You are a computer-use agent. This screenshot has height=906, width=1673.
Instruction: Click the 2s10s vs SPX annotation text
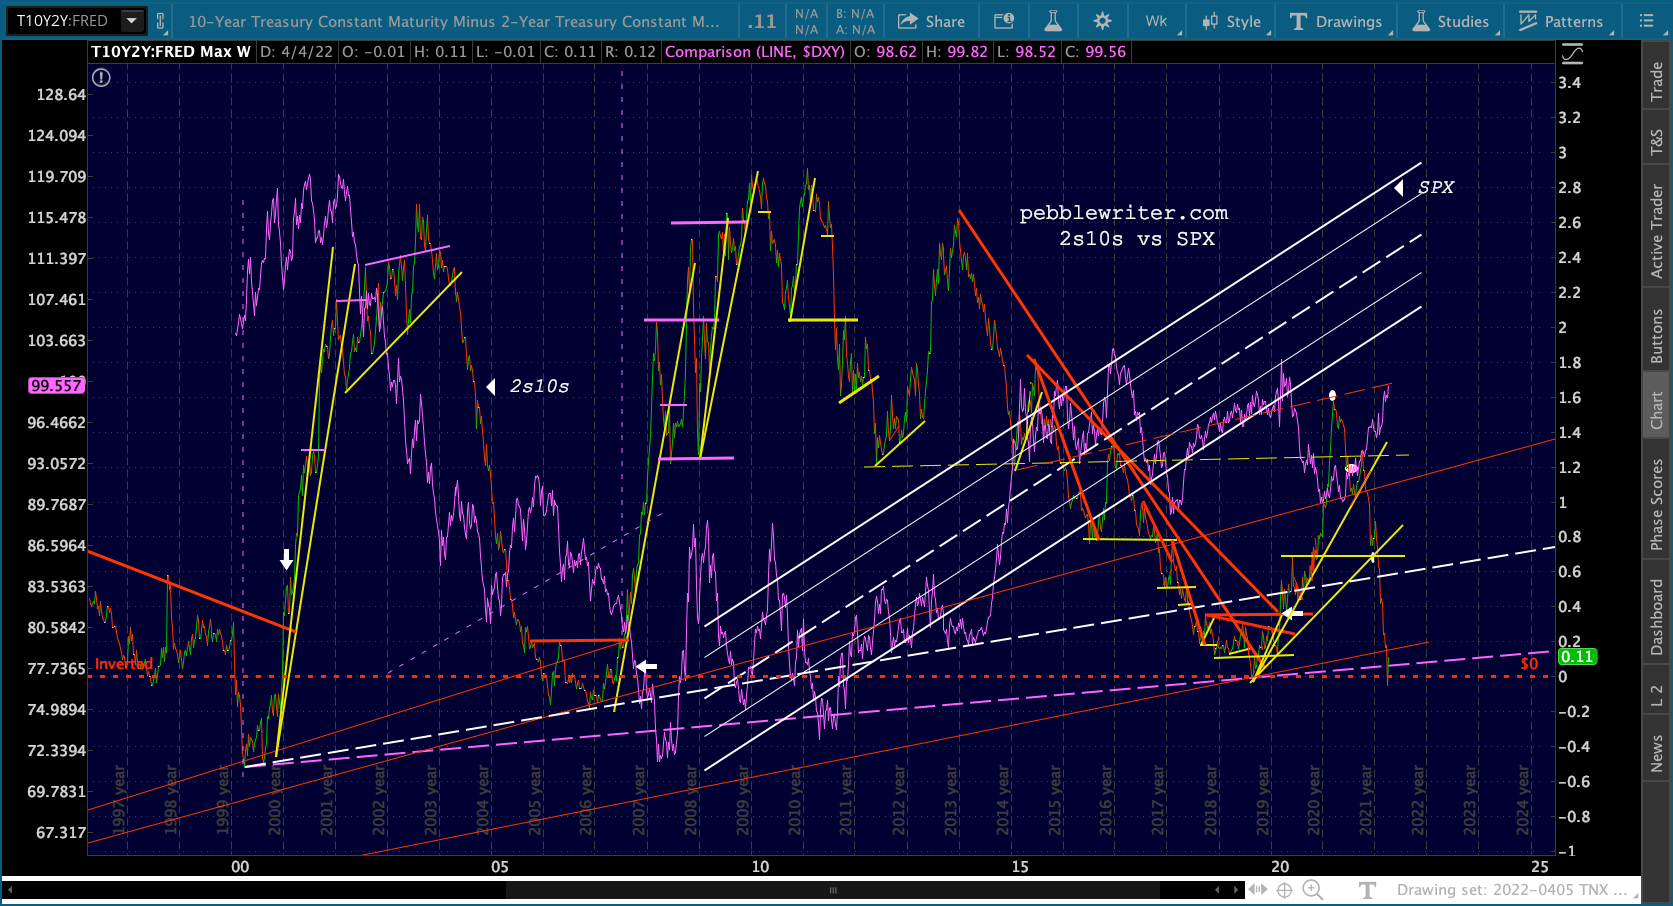point(1137,239)
